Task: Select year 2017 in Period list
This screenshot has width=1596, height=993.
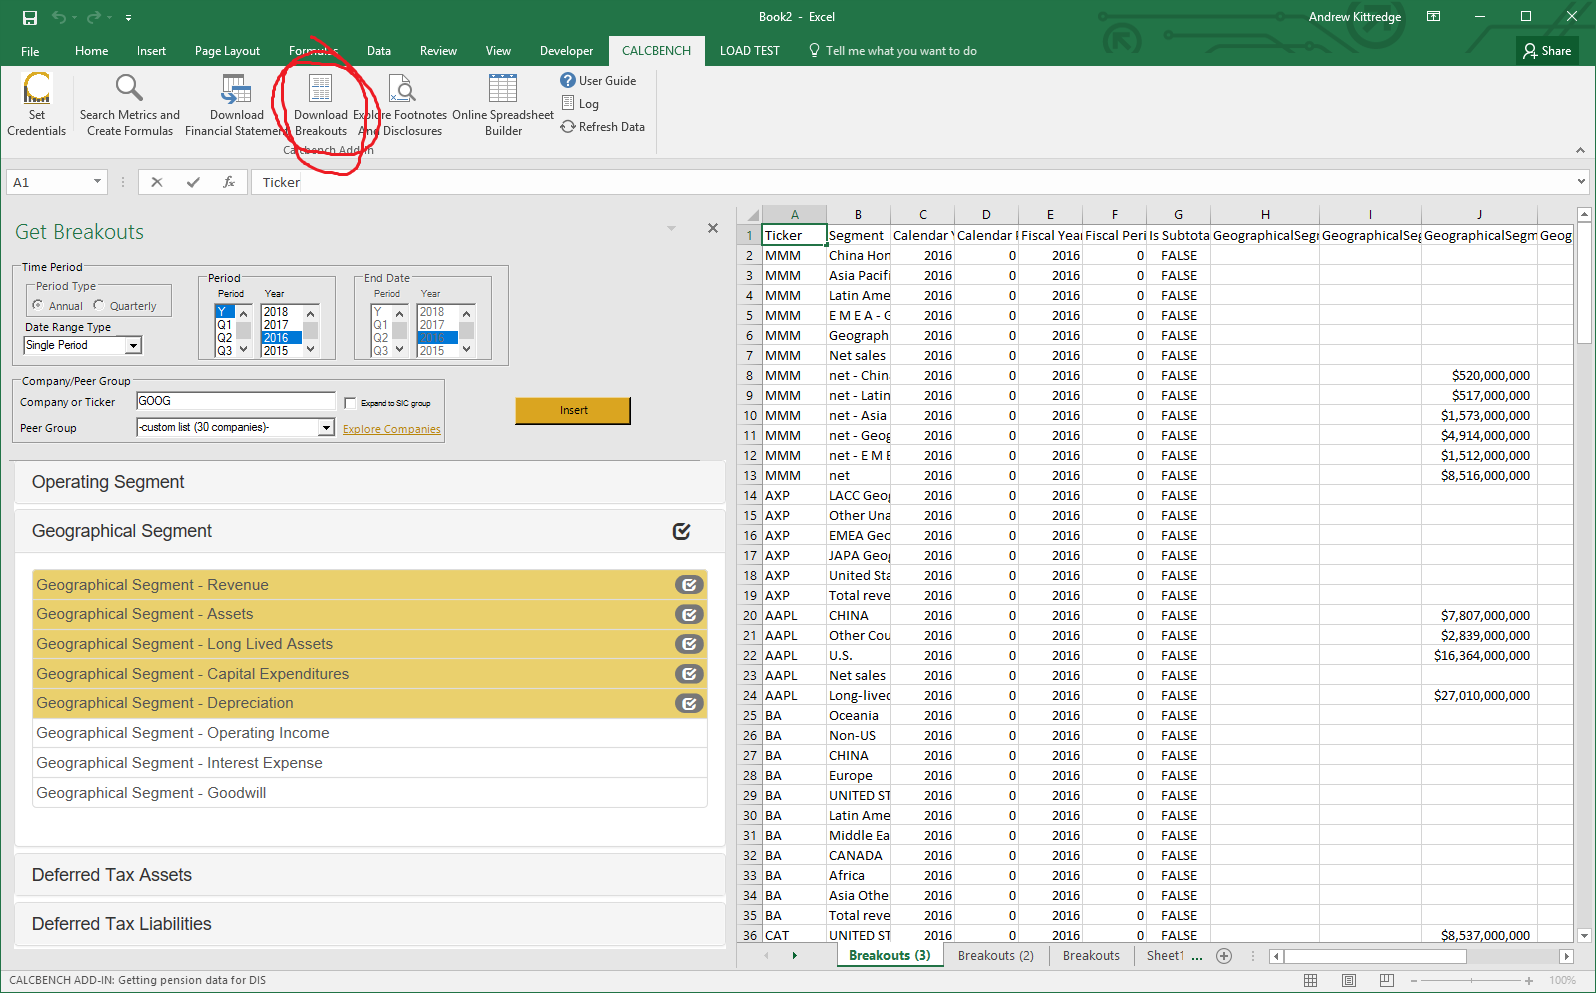Action: click(x=277, y=325)
